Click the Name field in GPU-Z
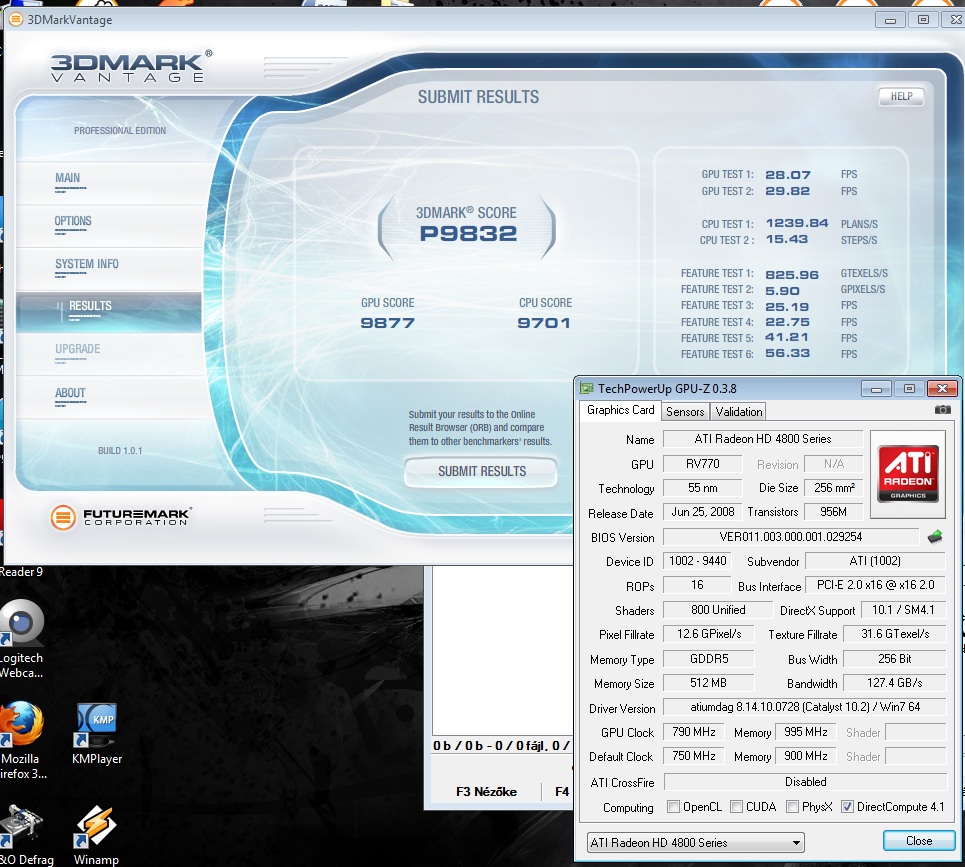The image size is (965, 867). 763,439
